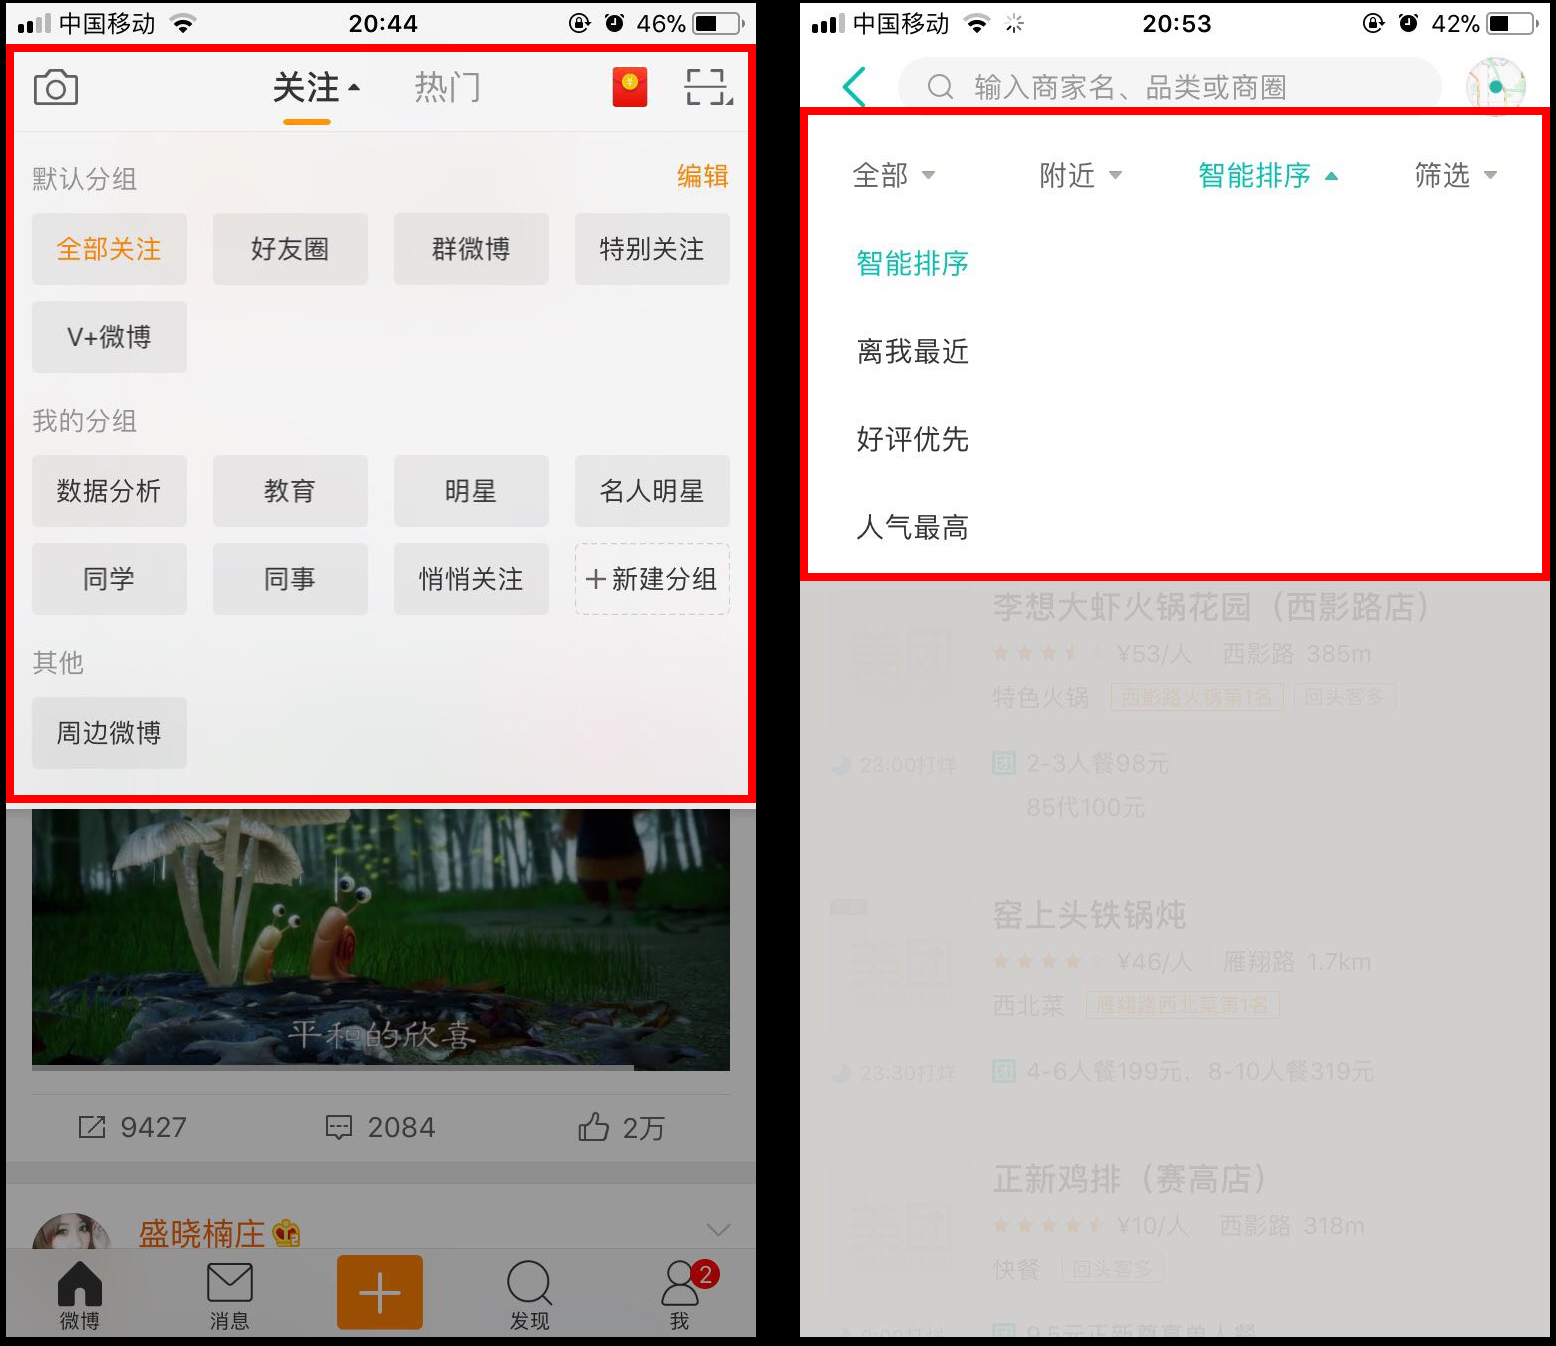Viewport: 1556px width, 1346px height.
Task: Tap the 新建分组 new group button
Action: tap(652, 579)
